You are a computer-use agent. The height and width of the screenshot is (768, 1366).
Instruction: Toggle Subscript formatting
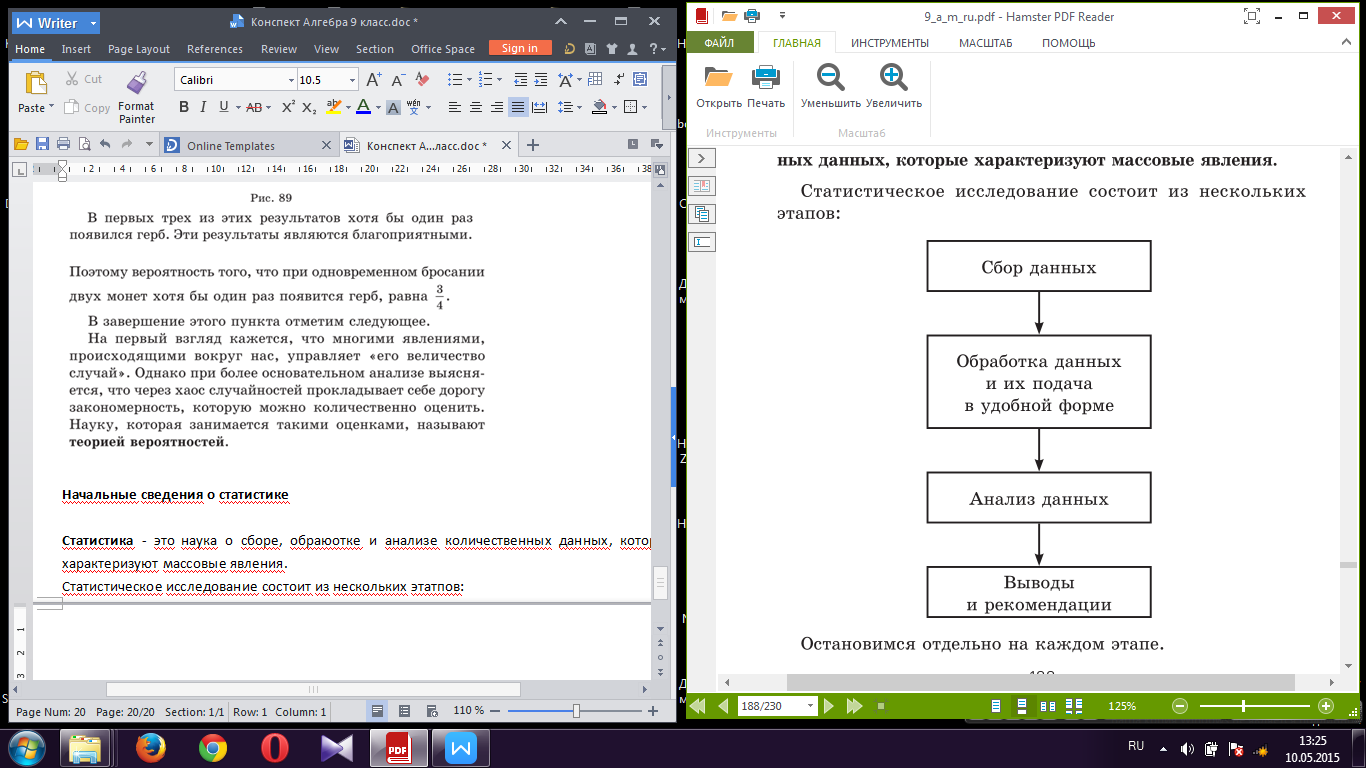[309, 107]
